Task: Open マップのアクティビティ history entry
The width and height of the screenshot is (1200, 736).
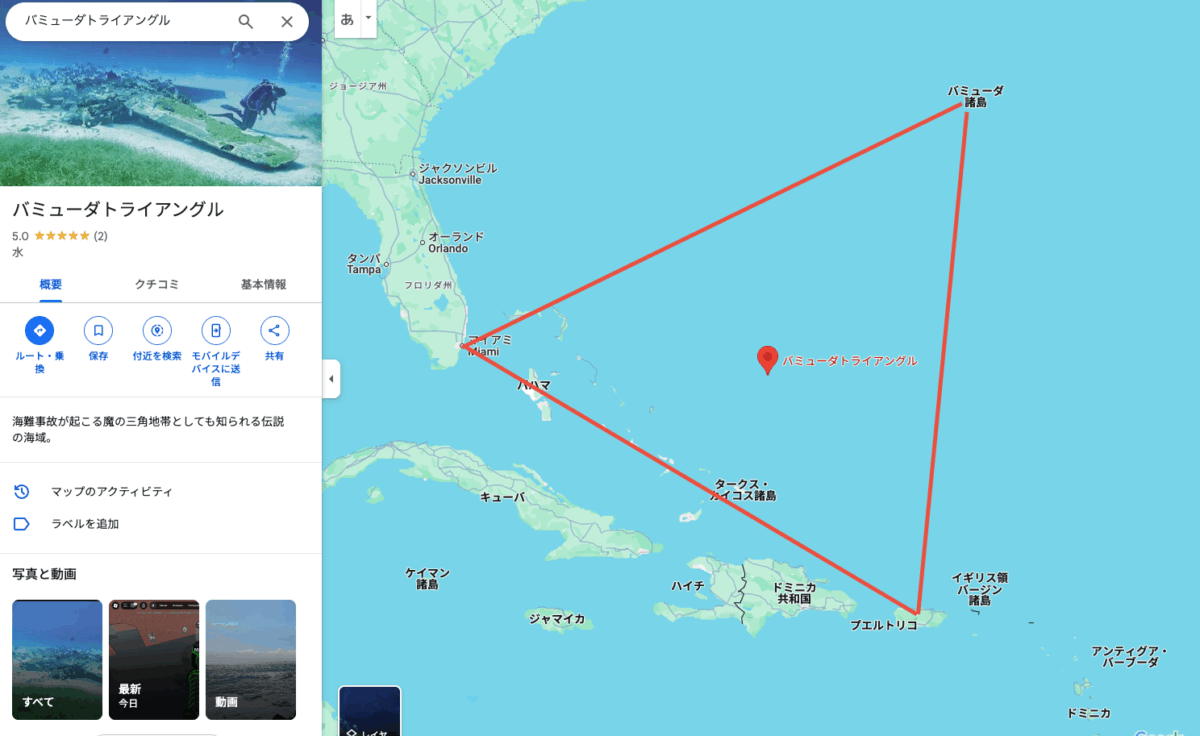Action: click(x=160, y=492)
